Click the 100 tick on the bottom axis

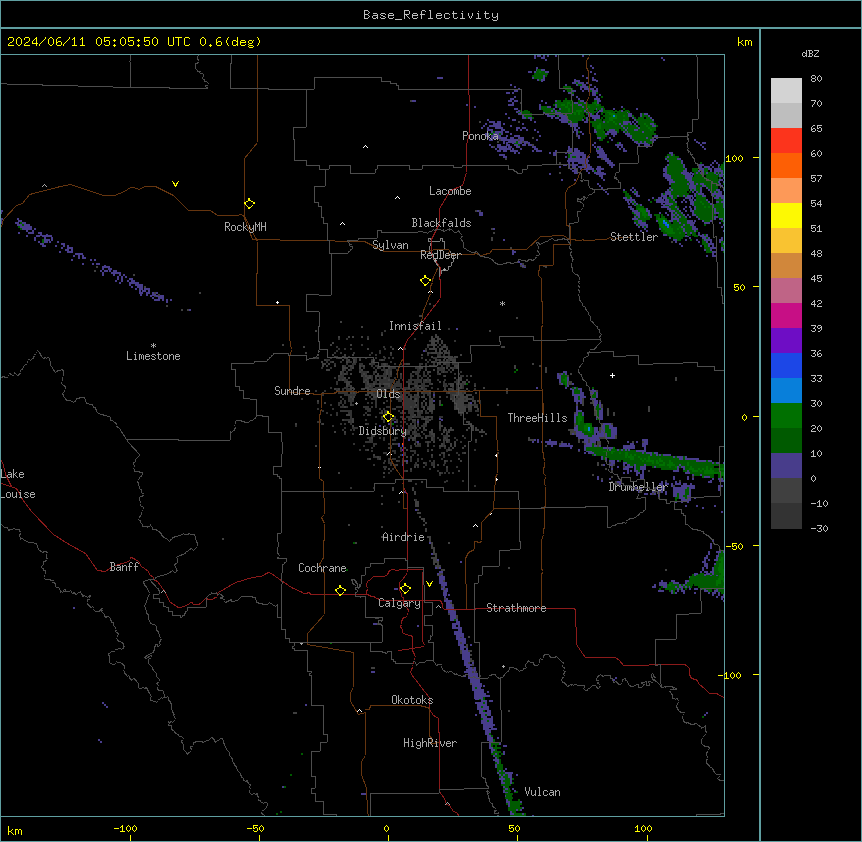[643, 828]
